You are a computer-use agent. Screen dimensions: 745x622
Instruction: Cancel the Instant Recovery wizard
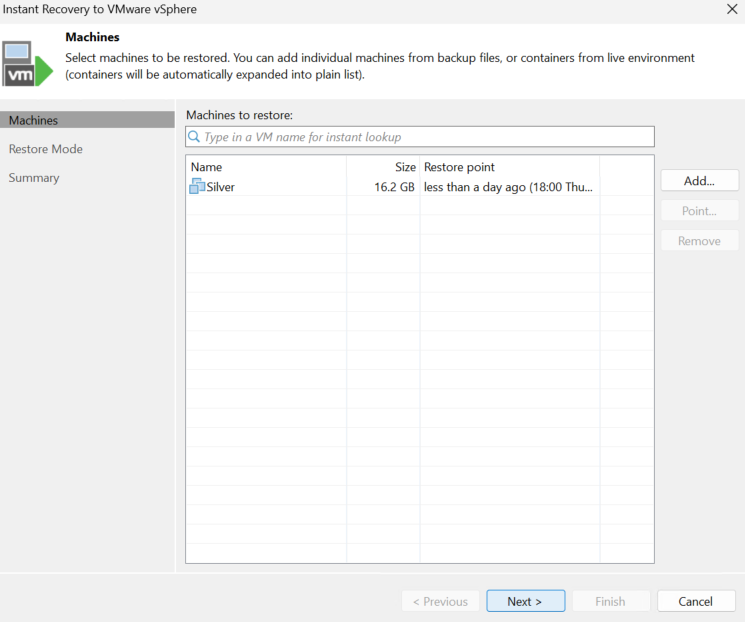[x=696, y=602]
